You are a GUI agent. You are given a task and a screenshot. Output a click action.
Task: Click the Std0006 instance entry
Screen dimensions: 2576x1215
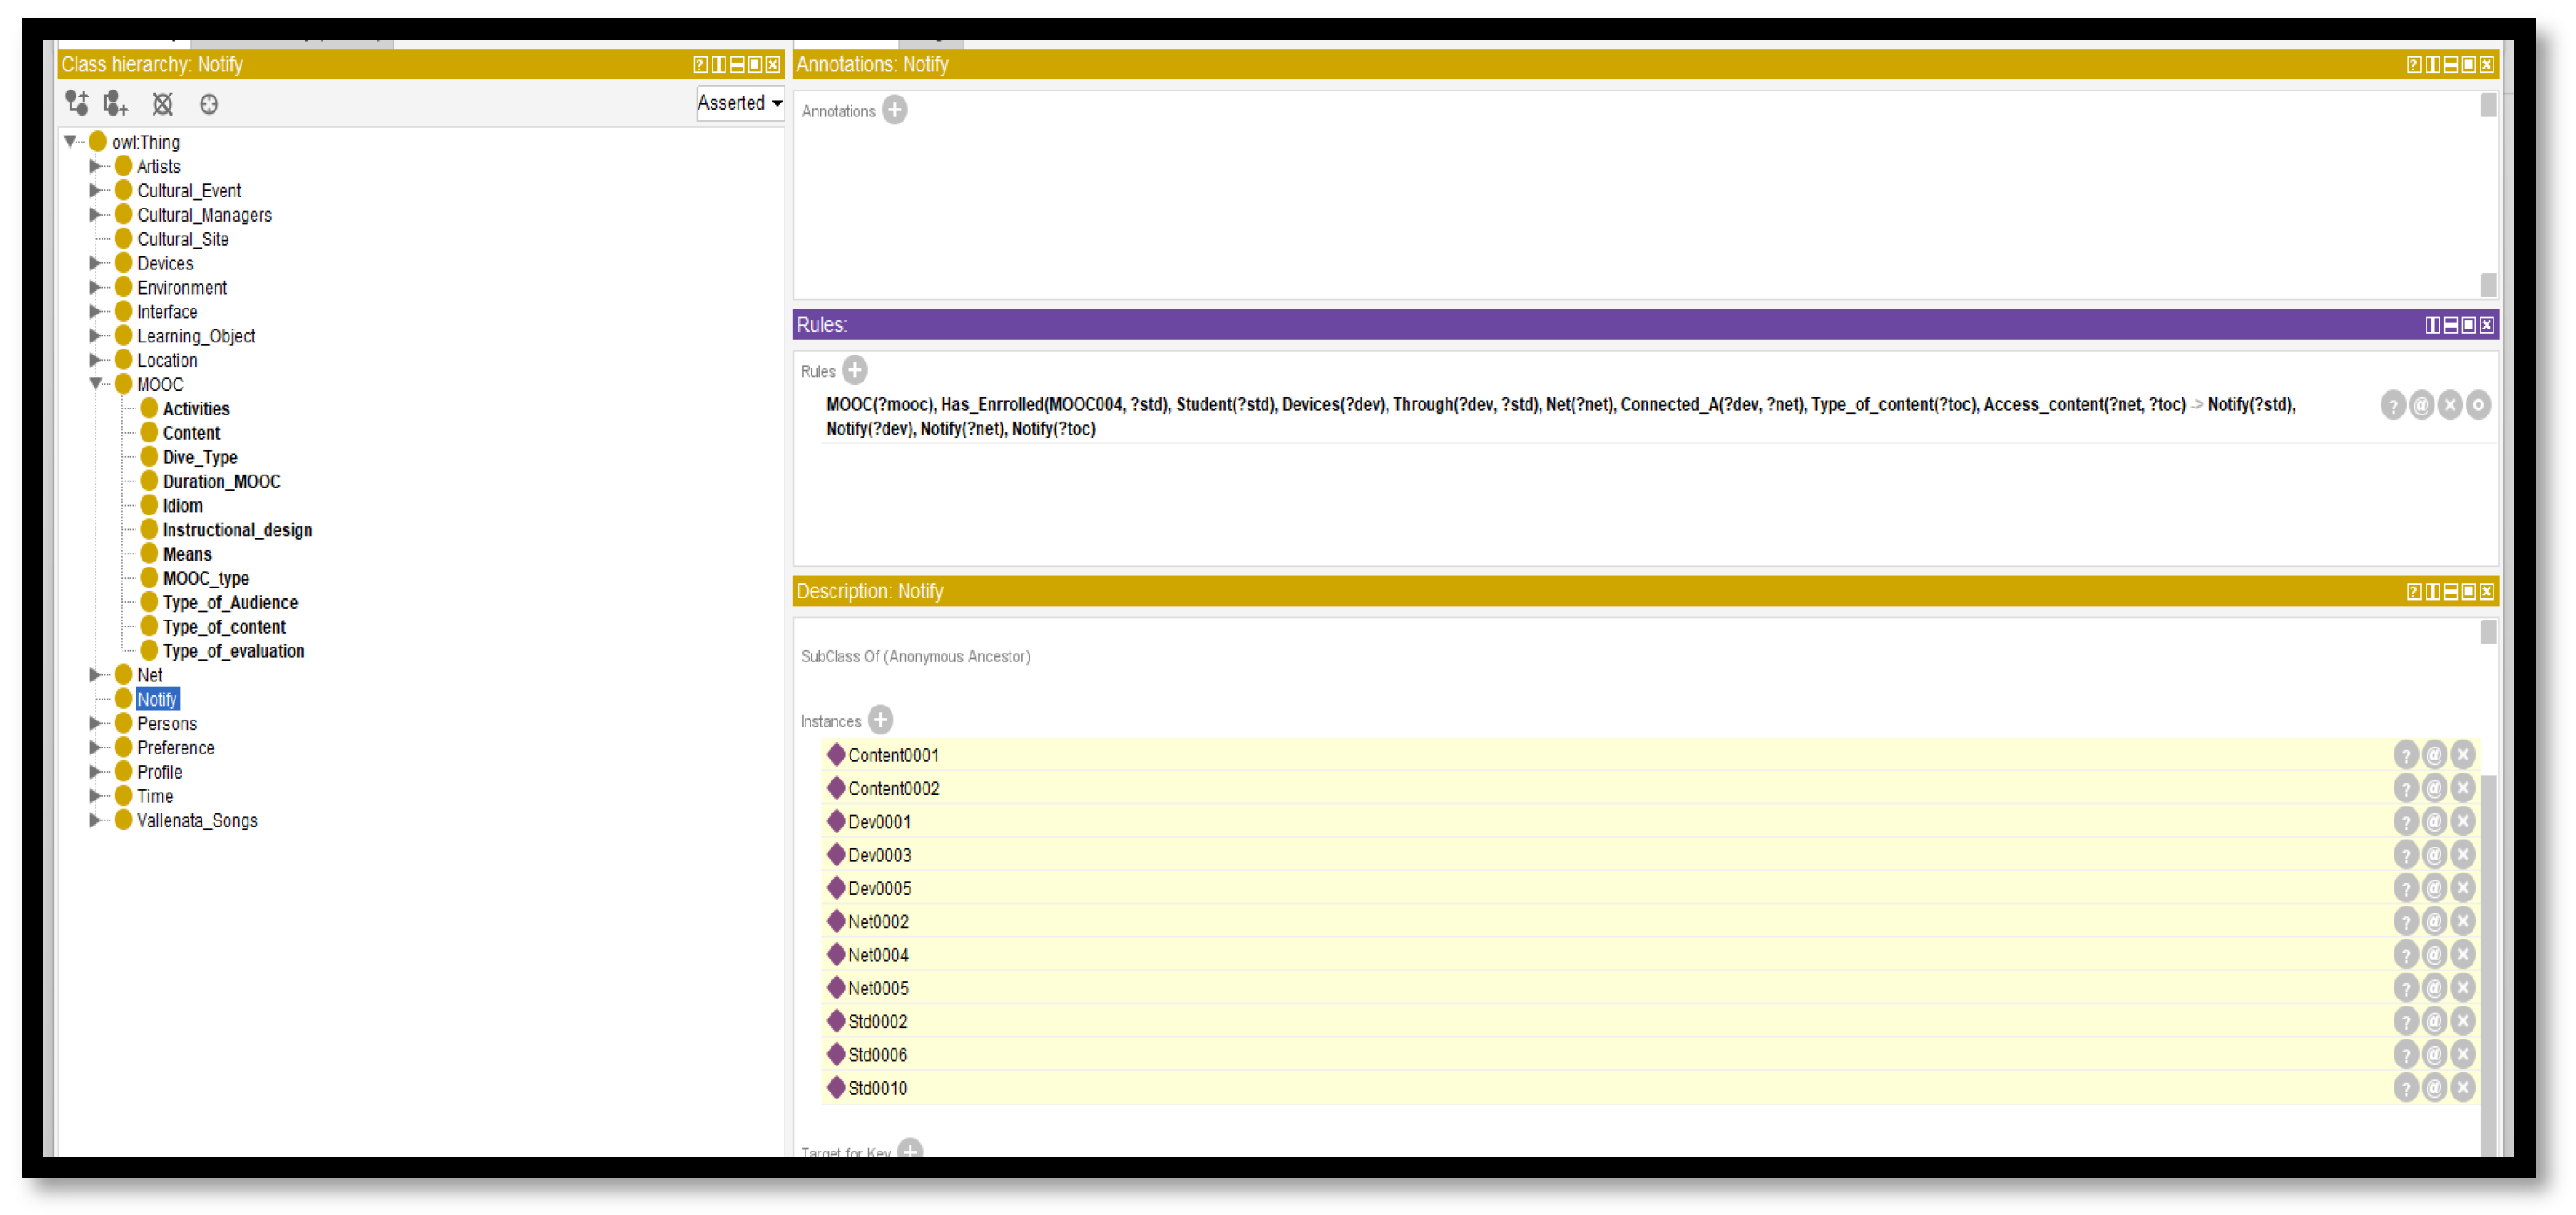click(x=877, y=1055)
